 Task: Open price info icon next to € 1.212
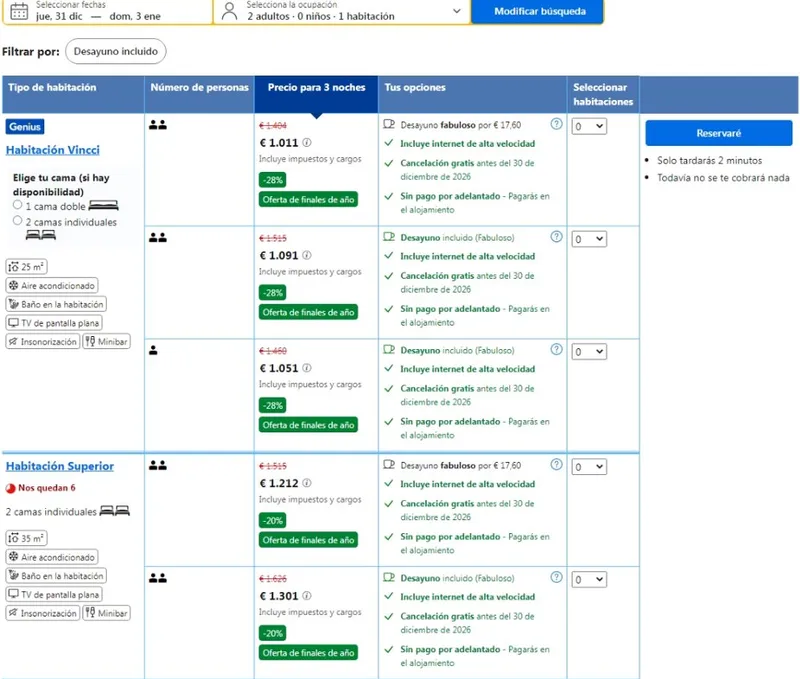[x=307, y=483]
